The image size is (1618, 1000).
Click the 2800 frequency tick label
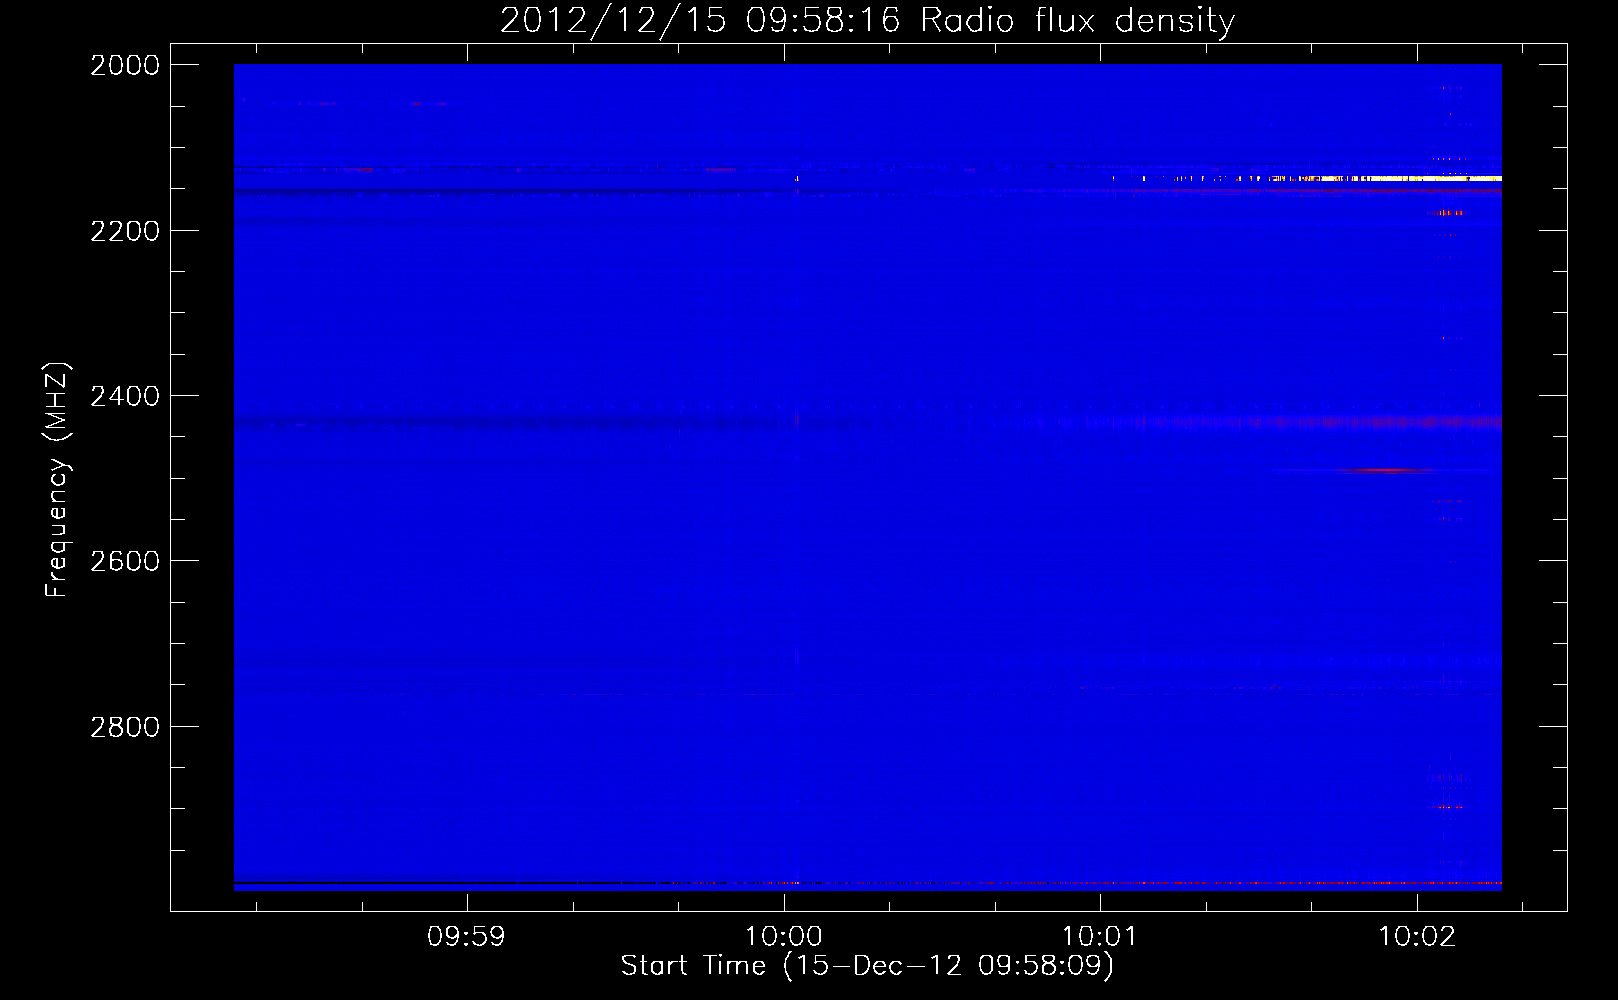pos(125,727)
